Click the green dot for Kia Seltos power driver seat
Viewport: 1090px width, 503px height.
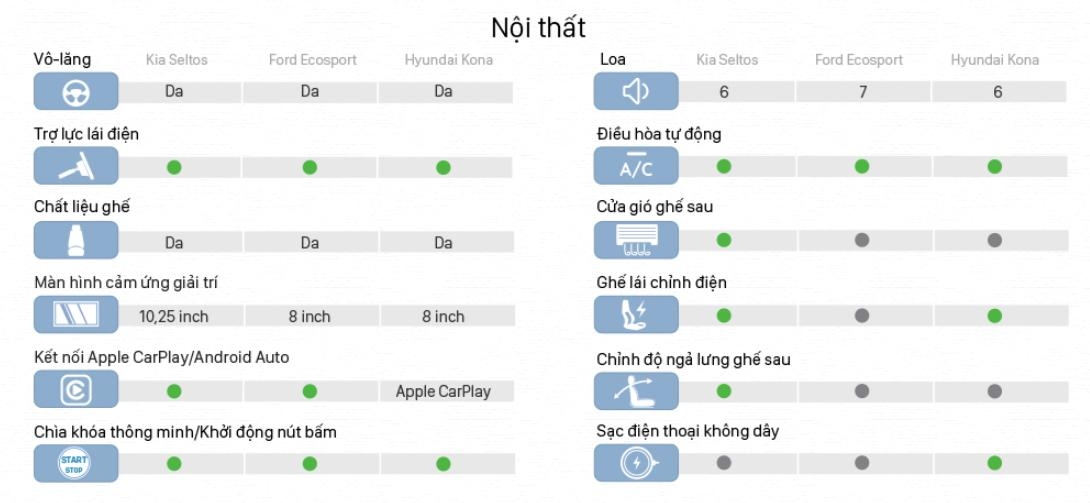724,315
